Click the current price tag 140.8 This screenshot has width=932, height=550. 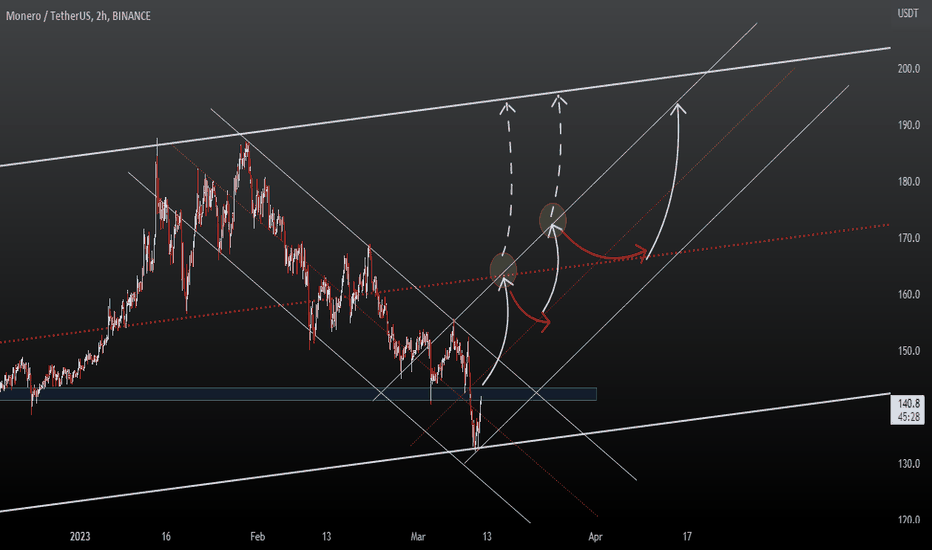point(908,410)
